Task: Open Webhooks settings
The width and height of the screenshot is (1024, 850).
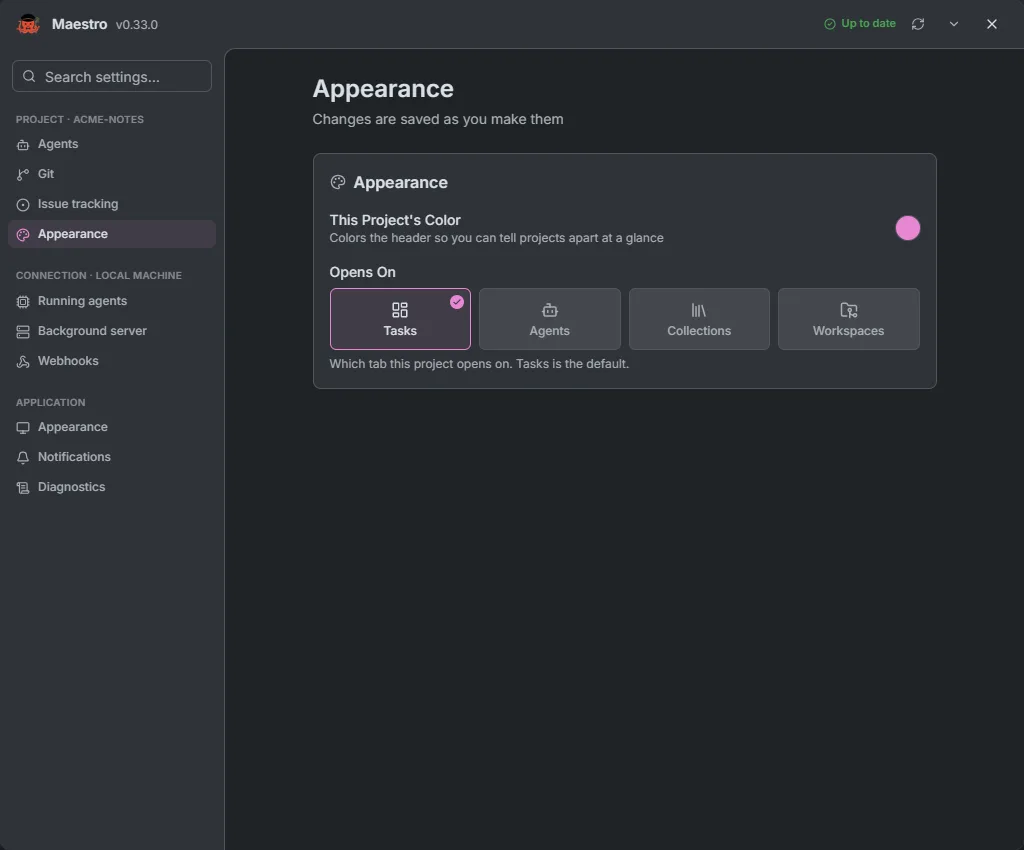Action: (112, 362)
